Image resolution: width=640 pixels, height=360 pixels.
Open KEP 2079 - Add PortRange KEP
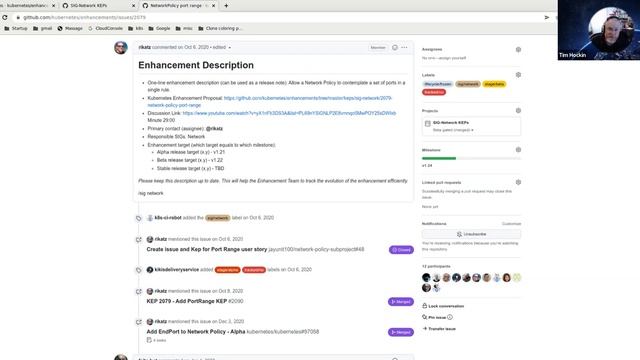(x=187, y=301)
